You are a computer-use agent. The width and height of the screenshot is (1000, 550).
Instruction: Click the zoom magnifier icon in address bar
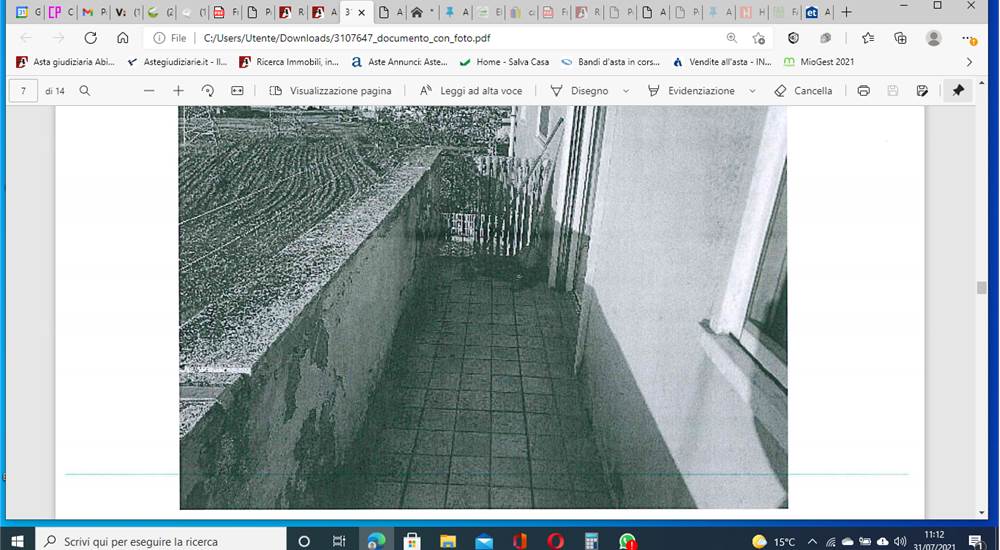pos(732,38)
